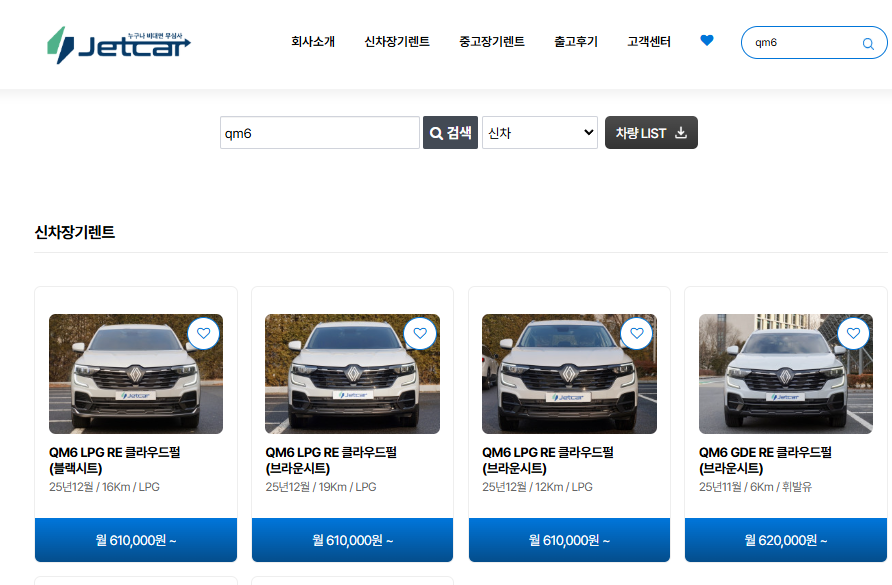Toggle favorite heart on QM6 GDE RE card
The height and width of the screenshot is (585, 892).
click(853, 333)
